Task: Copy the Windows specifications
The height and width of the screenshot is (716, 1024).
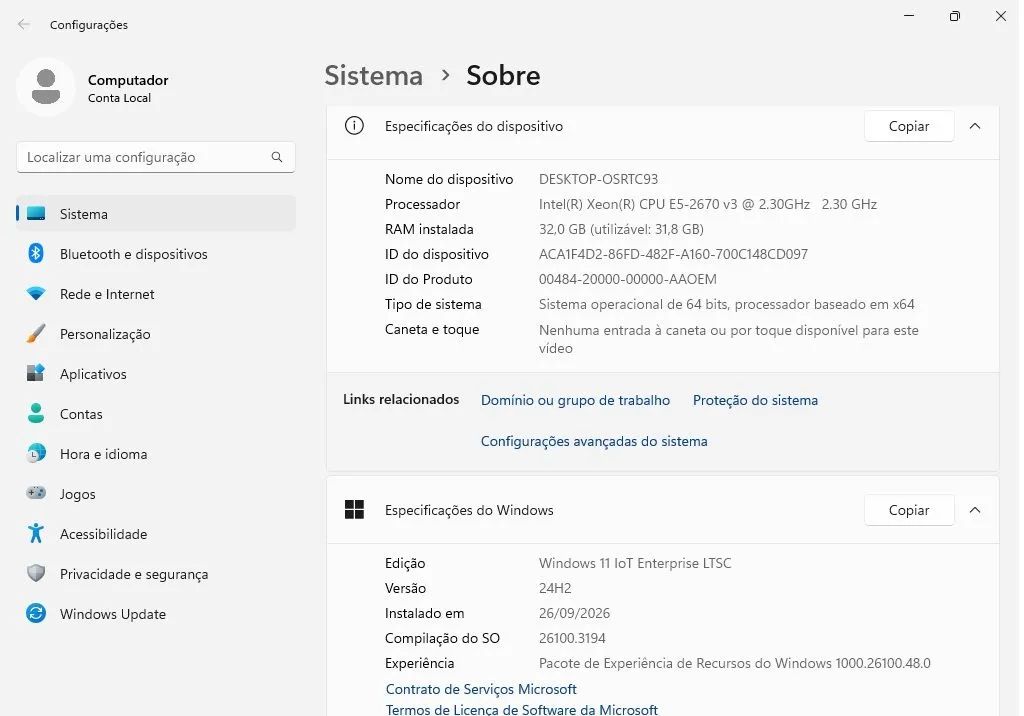Action: point(909,510)
